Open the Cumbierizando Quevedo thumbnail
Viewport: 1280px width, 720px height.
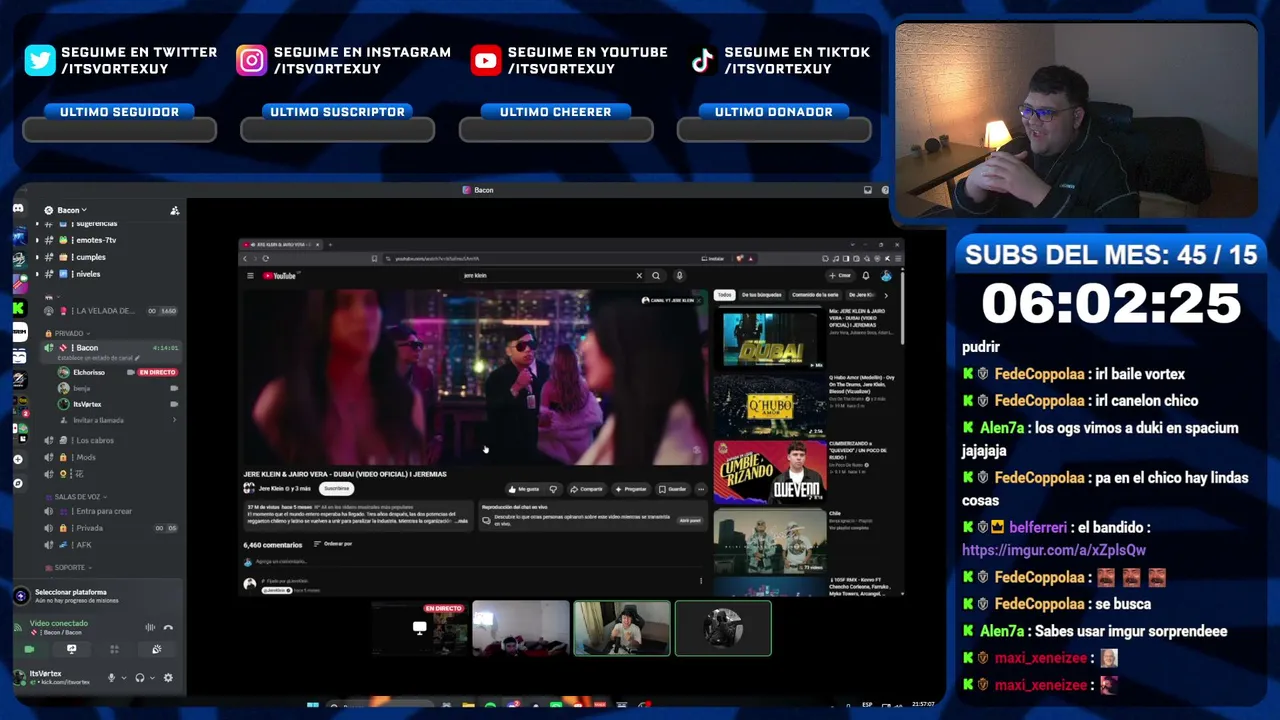point(770,472)
